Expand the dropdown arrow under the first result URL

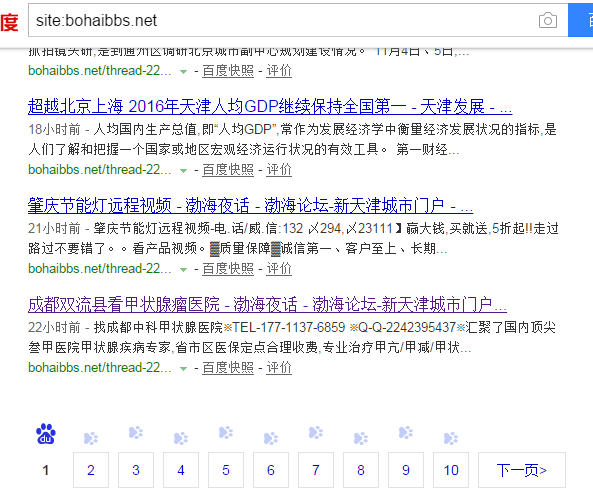tap(183, 71)
